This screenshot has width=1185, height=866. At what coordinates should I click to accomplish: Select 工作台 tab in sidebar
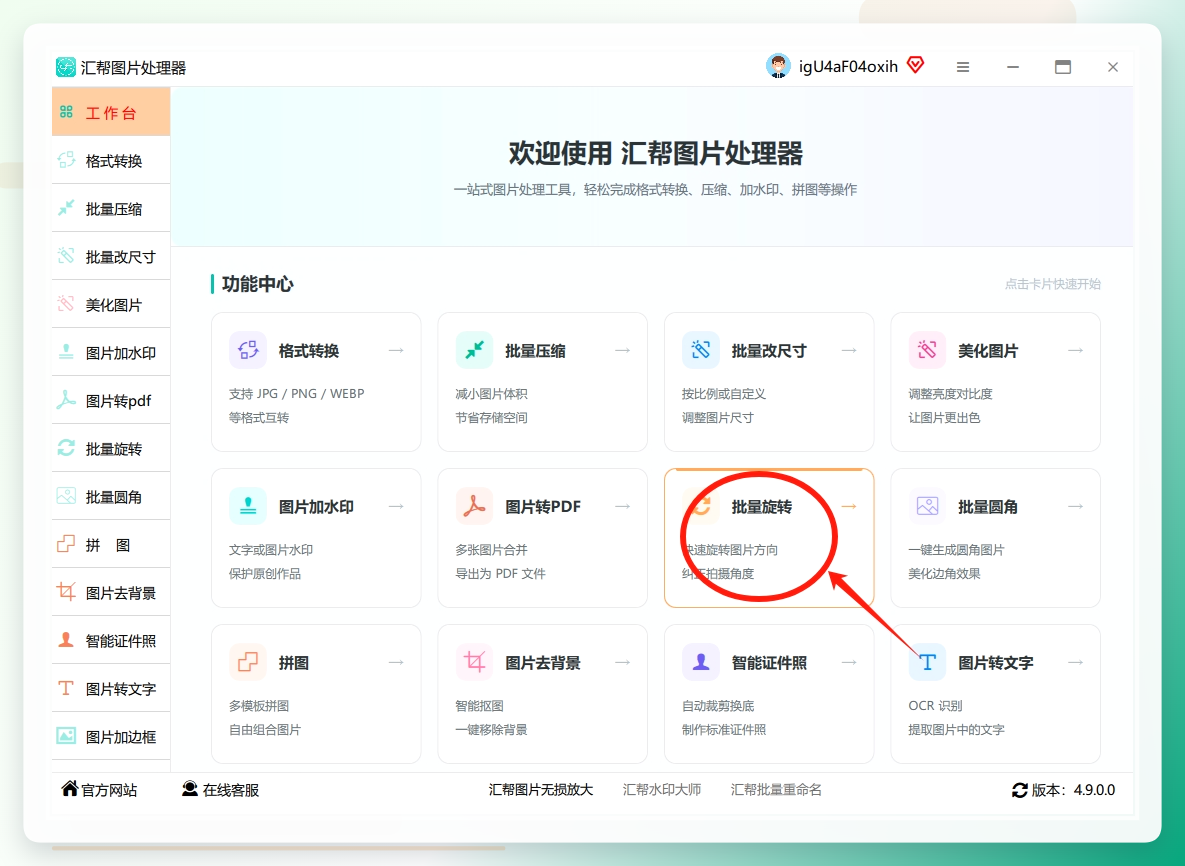(111, 112)
